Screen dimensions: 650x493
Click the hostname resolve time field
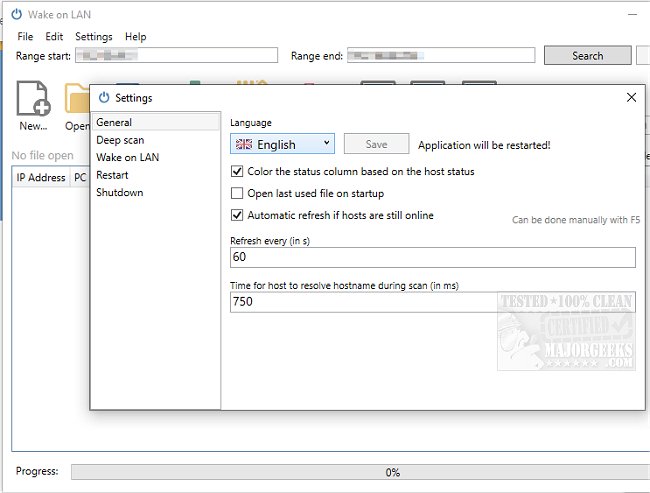click(x=433, y=302)
